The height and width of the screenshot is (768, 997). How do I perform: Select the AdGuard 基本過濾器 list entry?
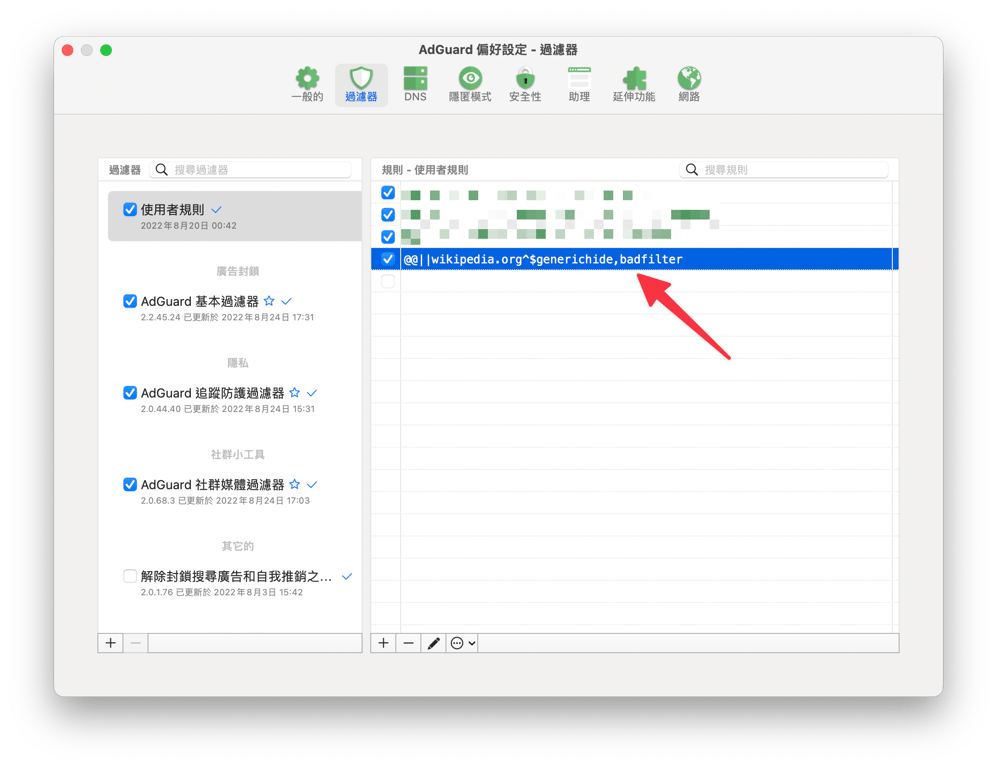point(235,308)
